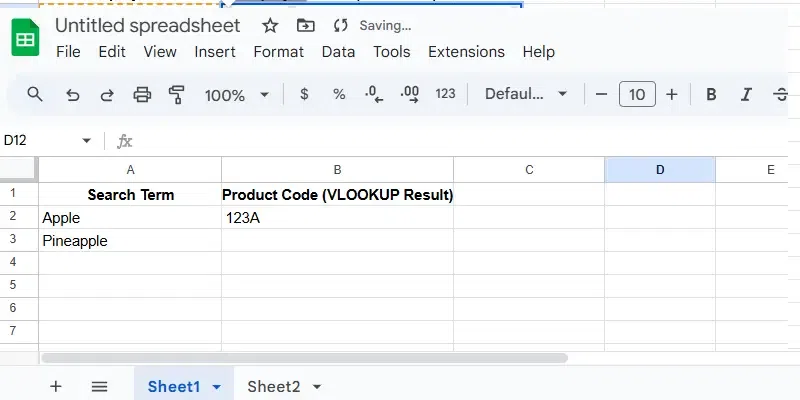Format selection as currency
This screenshot has height=400, width=800.
click(x=304, y=94)
